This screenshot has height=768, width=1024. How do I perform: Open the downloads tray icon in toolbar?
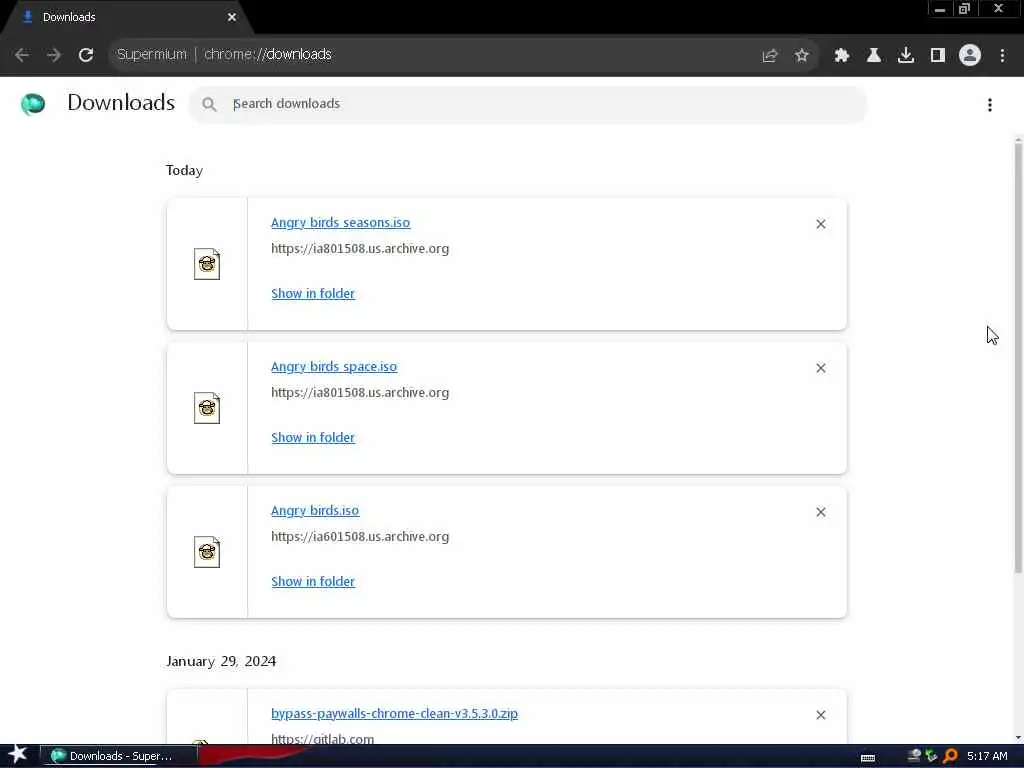[905, 56]
